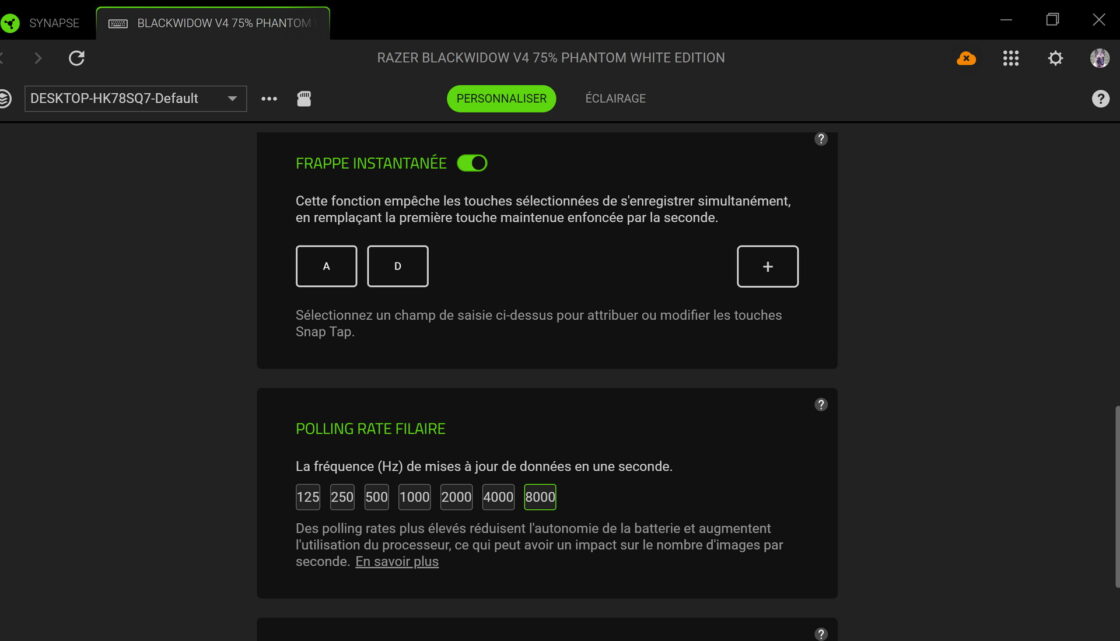Viewport: 1120px width, 641px height.
Task: Click the user profile avatar
Action: coord(1099,58)
